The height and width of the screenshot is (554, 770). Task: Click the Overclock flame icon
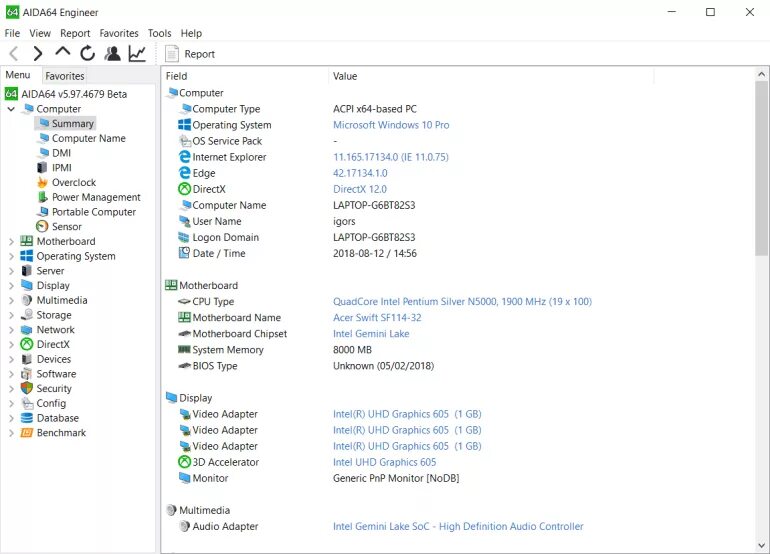click(42, 182)
